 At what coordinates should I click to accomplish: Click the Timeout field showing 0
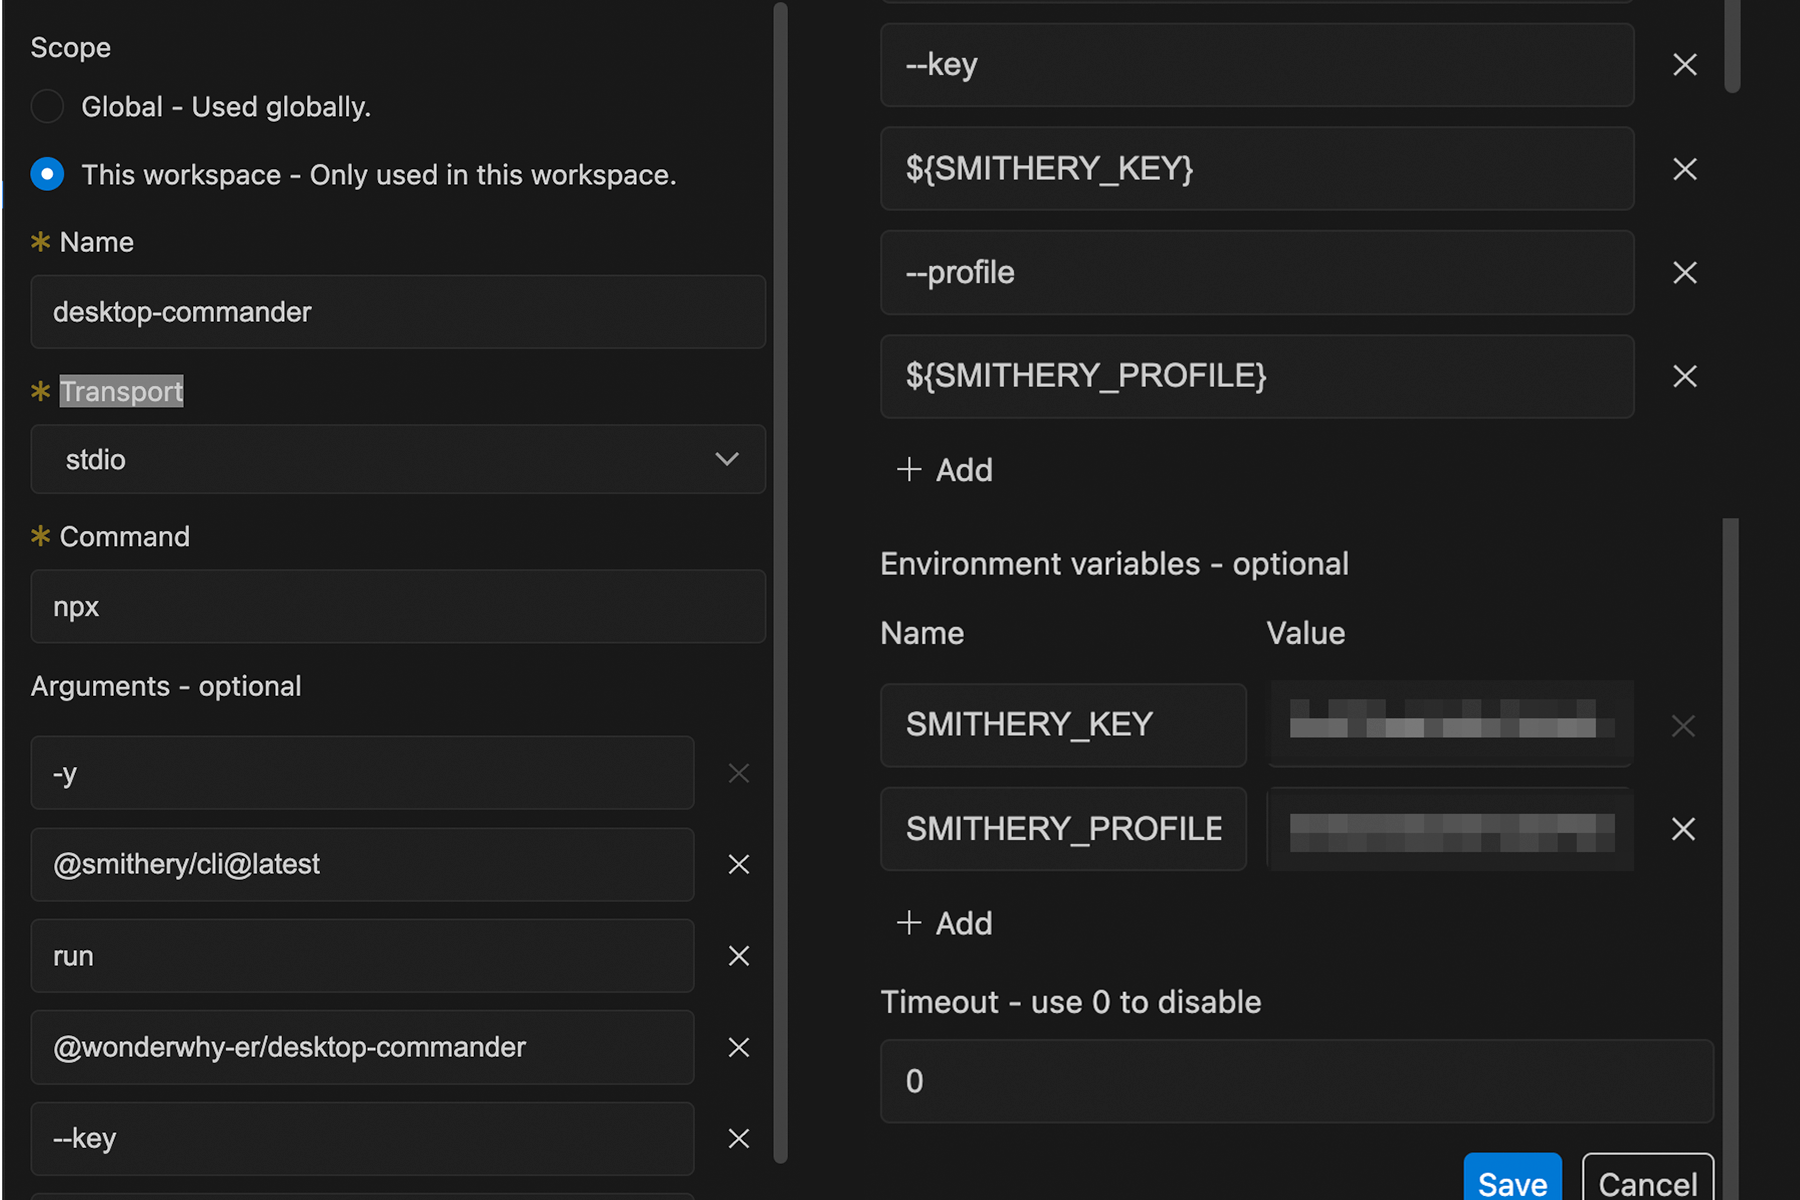pyautogui.click(x=1297, y=1081)
